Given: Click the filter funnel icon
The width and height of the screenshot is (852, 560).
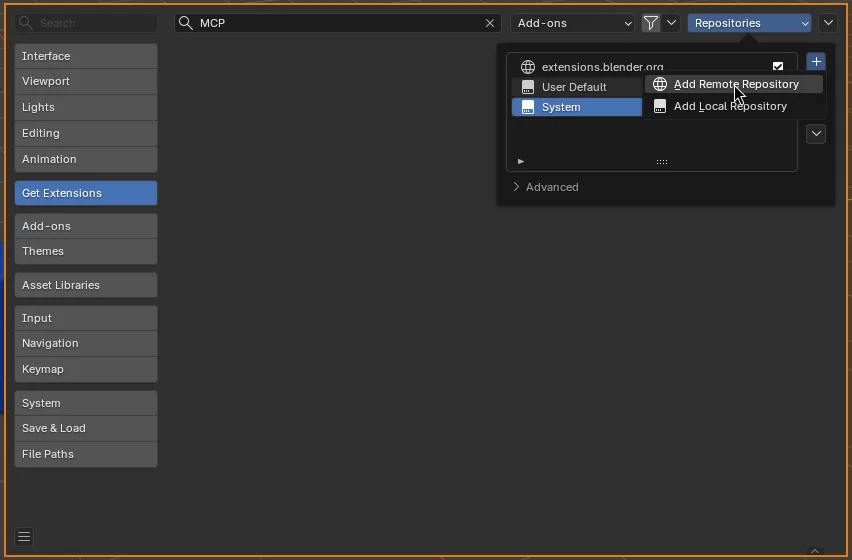Looking at the screenshot, I should 651,23.
